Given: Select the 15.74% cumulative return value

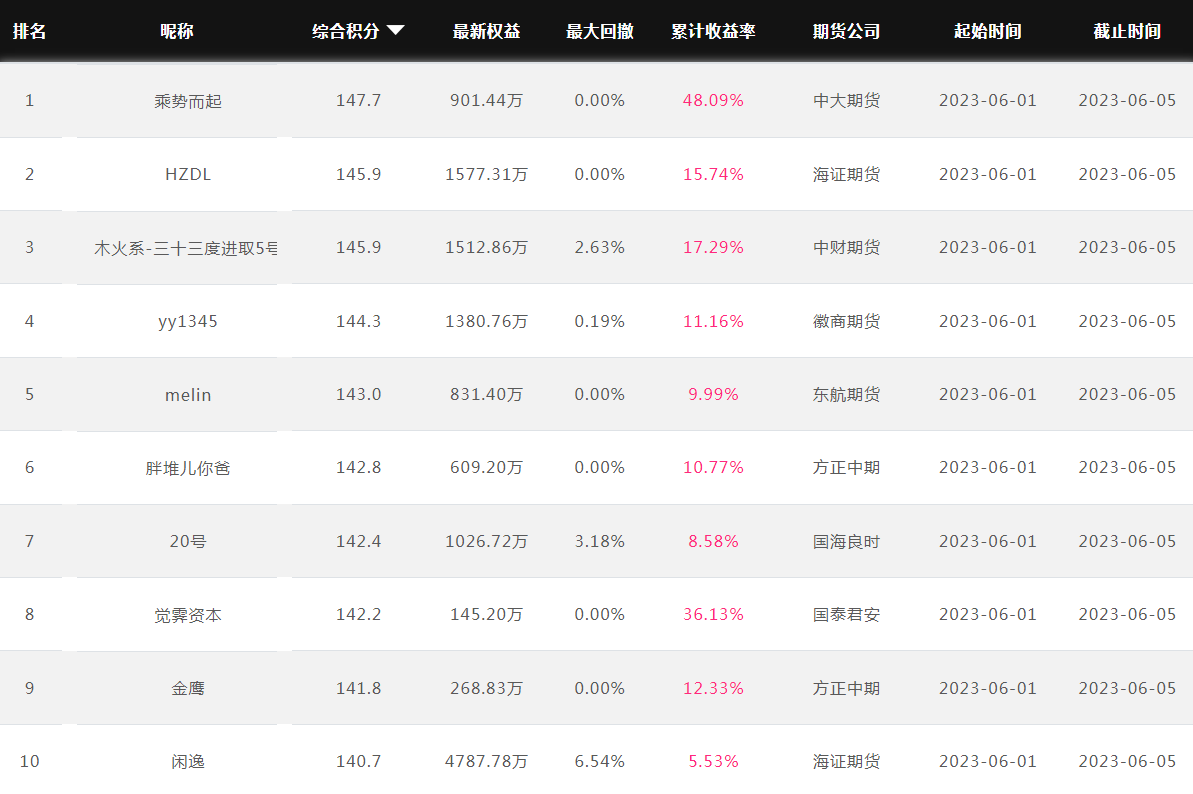Looking at the screenshot, I should click(x=713, y=174).
